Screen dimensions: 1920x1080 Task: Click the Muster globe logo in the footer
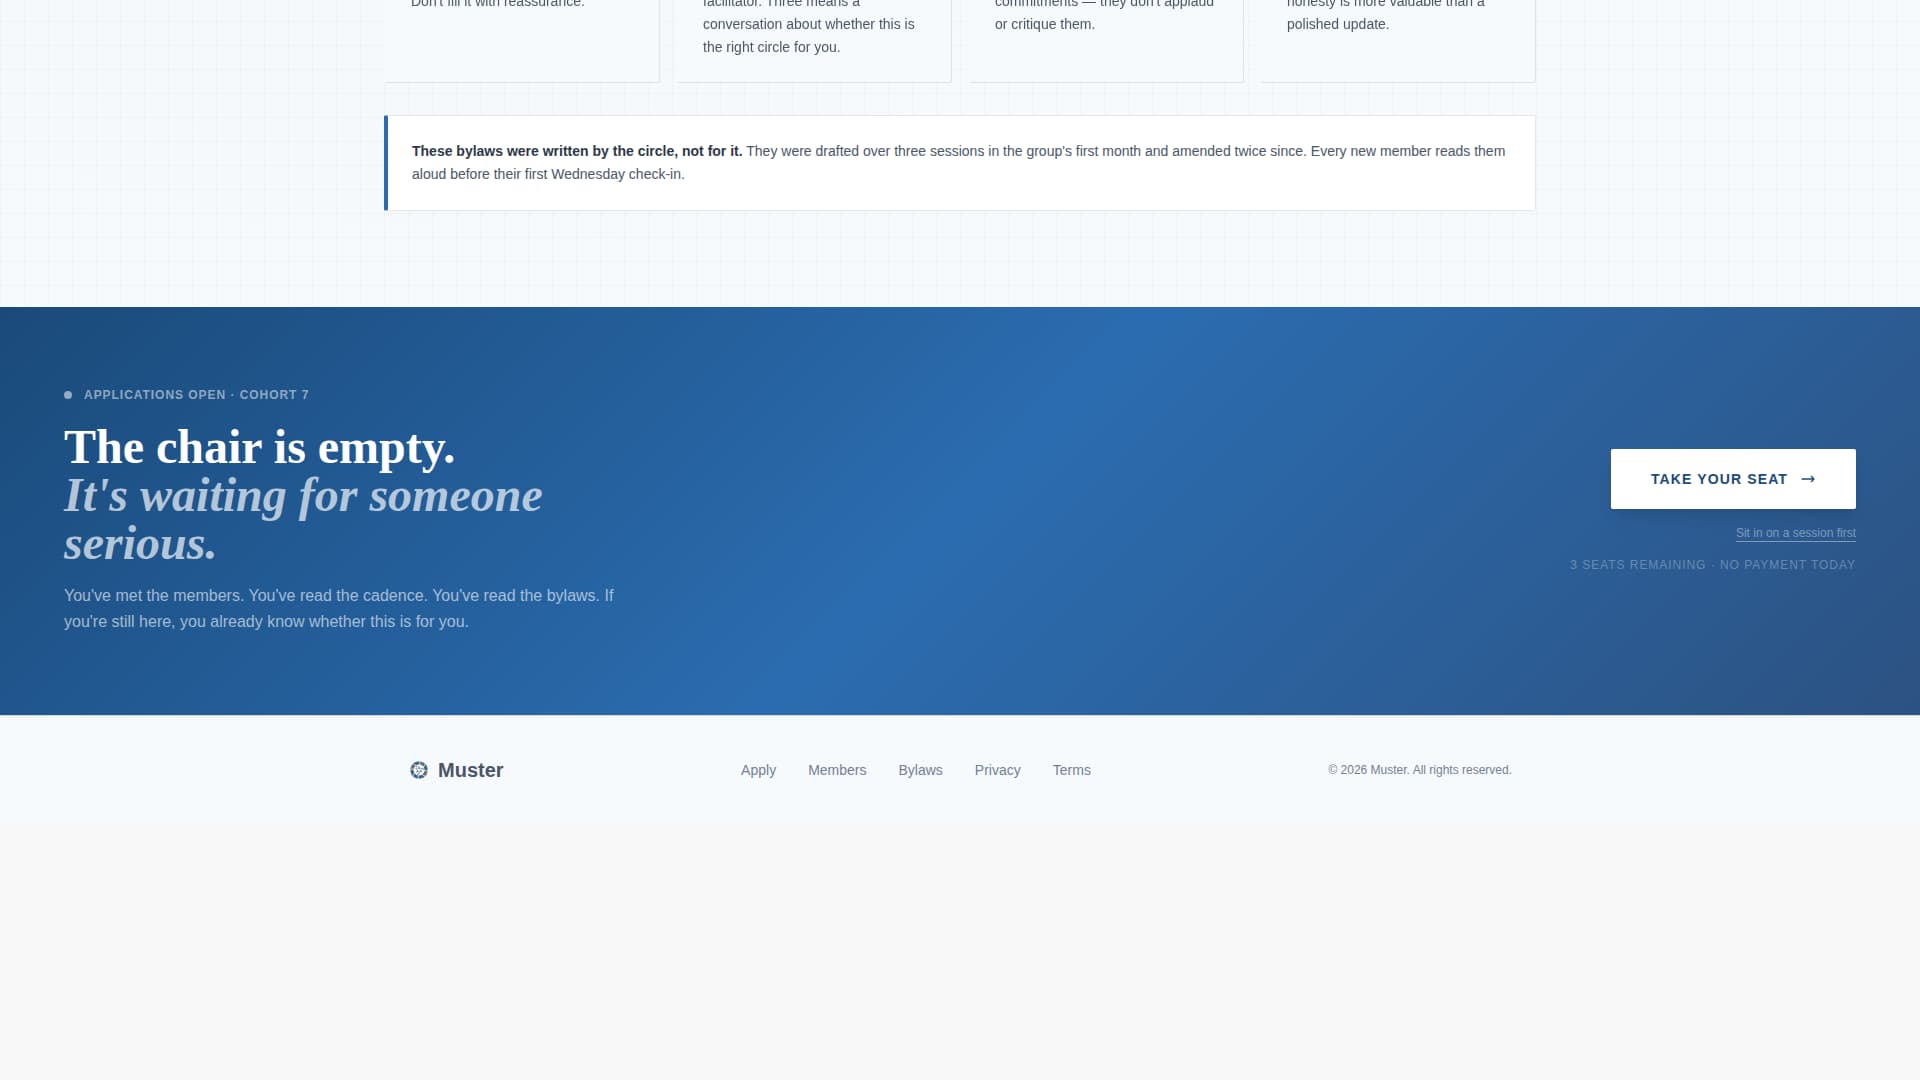pyautogui.click(x=419, y=770)
